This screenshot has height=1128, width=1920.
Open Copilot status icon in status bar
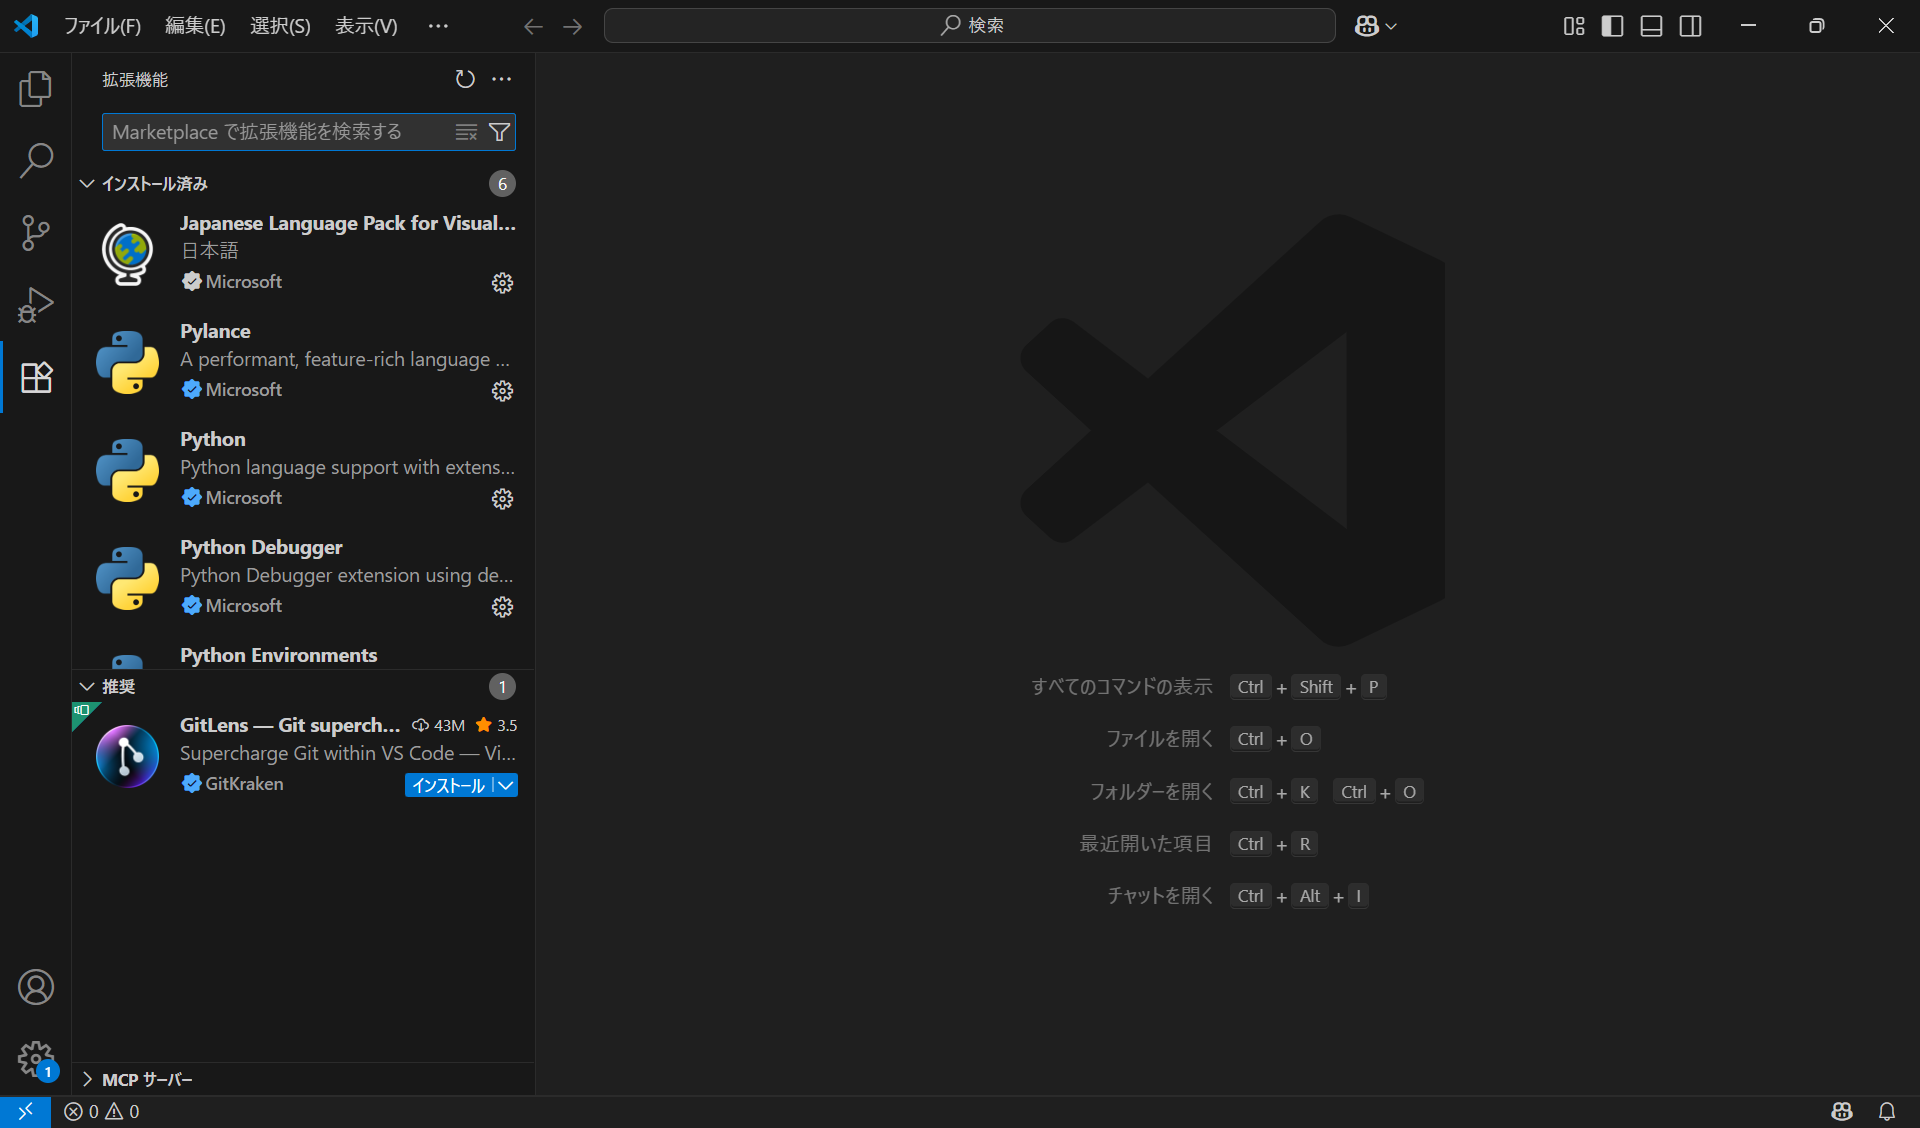click(1842, 1111)
